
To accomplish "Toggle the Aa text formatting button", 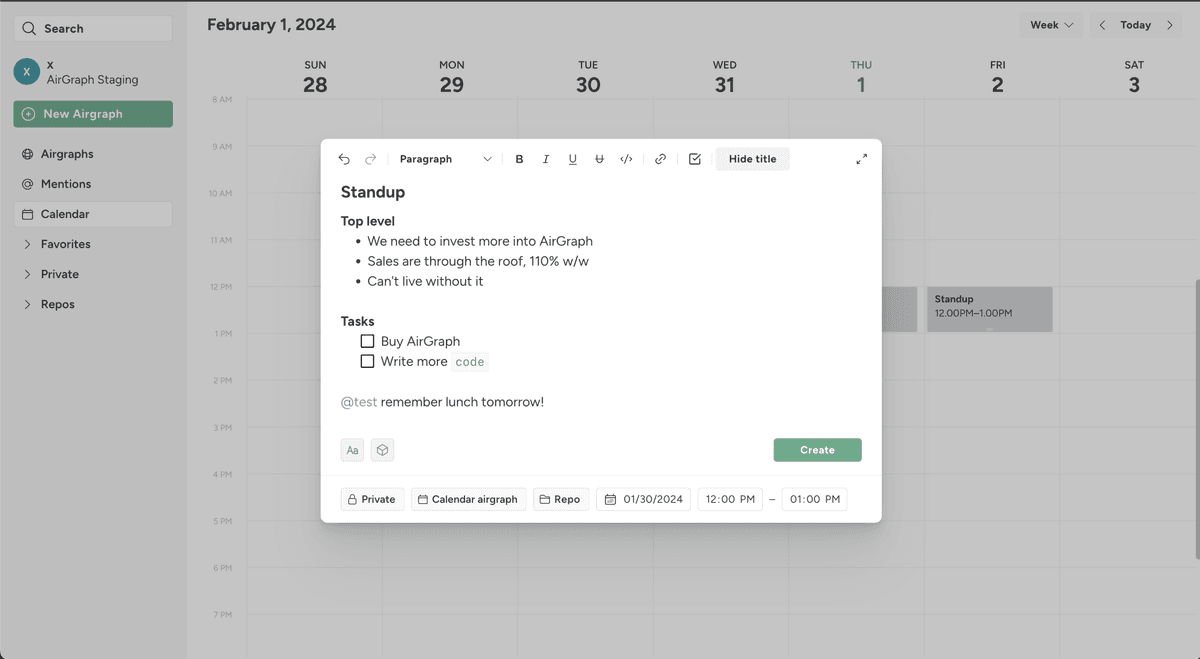I will [x=352, y=450].
